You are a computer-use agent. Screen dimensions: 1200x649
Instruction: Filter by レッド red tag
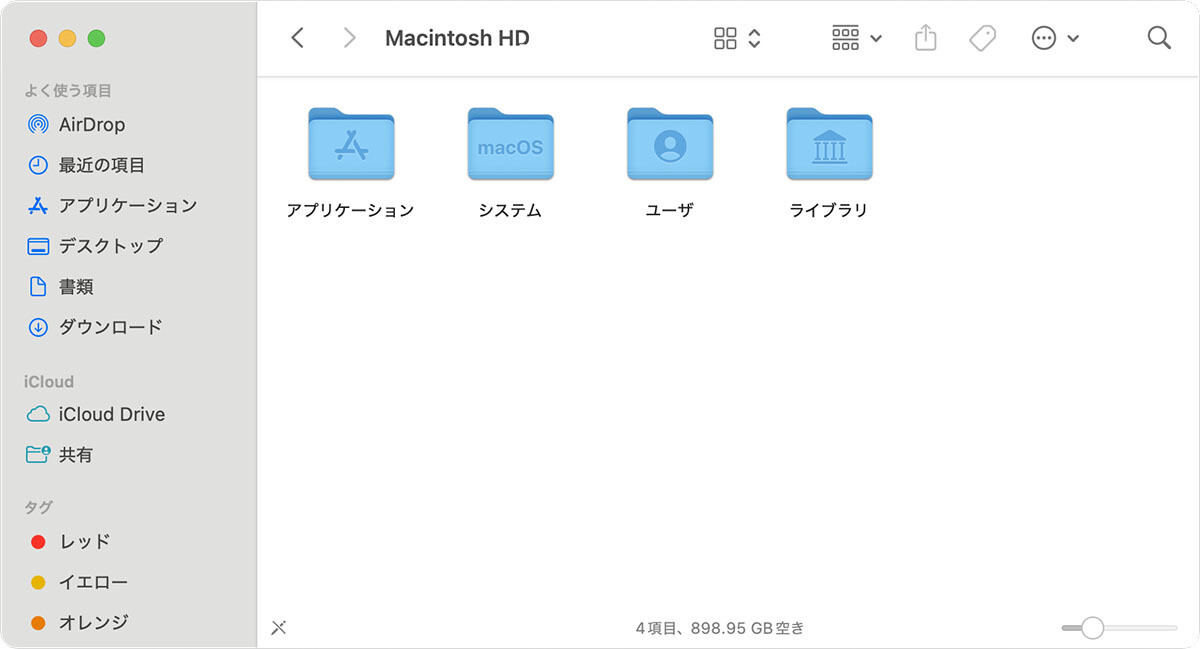coord(70,541)
